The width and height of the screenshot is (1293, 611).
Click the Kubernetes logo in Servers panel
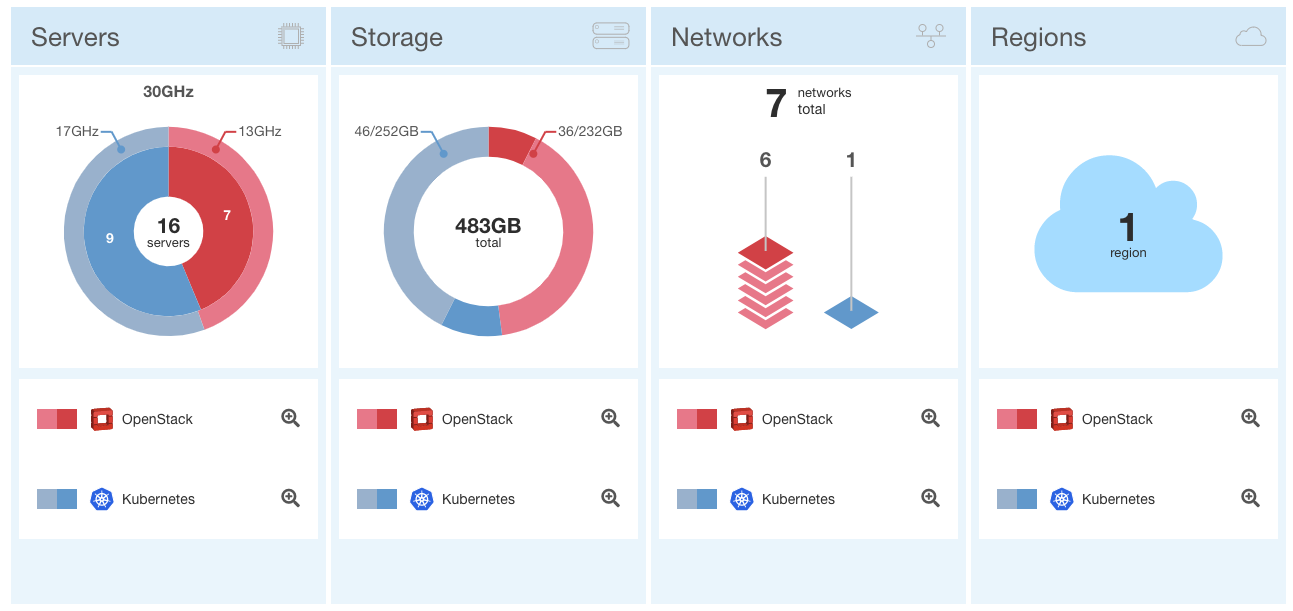tap(101, 499)
